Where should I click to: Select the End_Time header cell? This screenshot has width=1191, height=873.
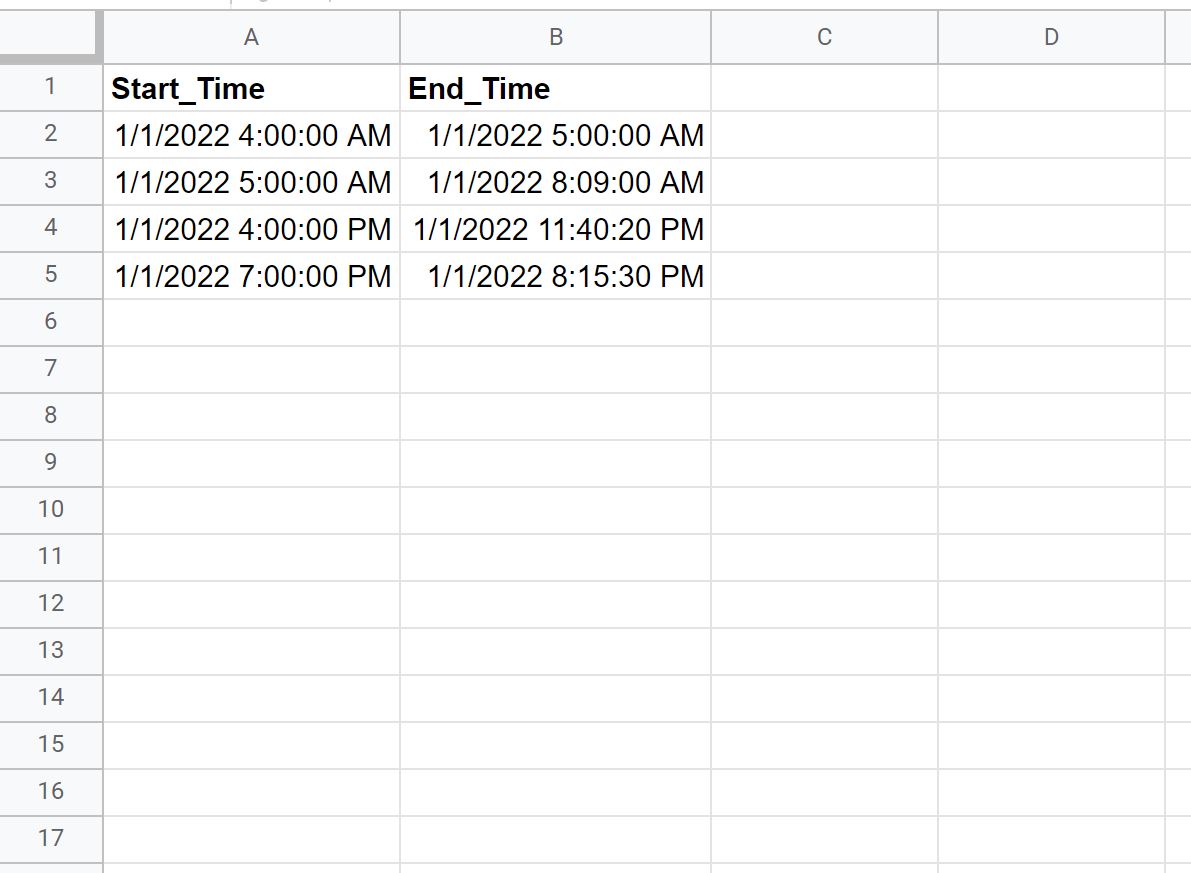click(555, 88)
